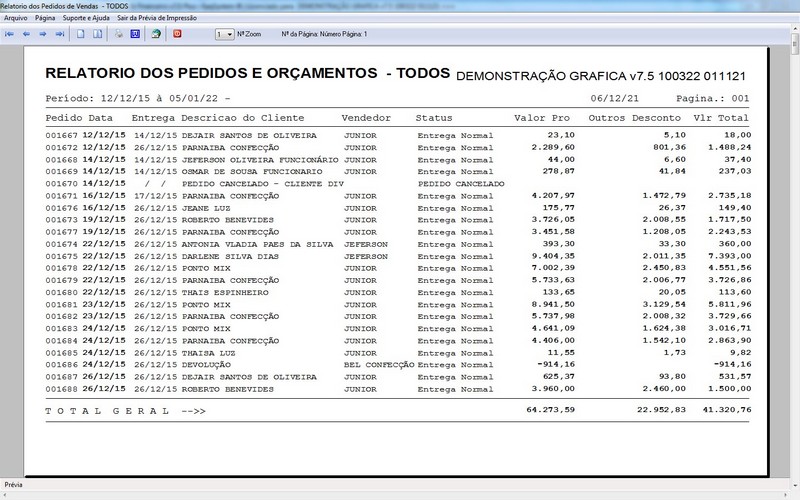Viewport: 800px width, 500px height.
Task: Click the previous page arrow icon
Action: click(x=27, y=34)
